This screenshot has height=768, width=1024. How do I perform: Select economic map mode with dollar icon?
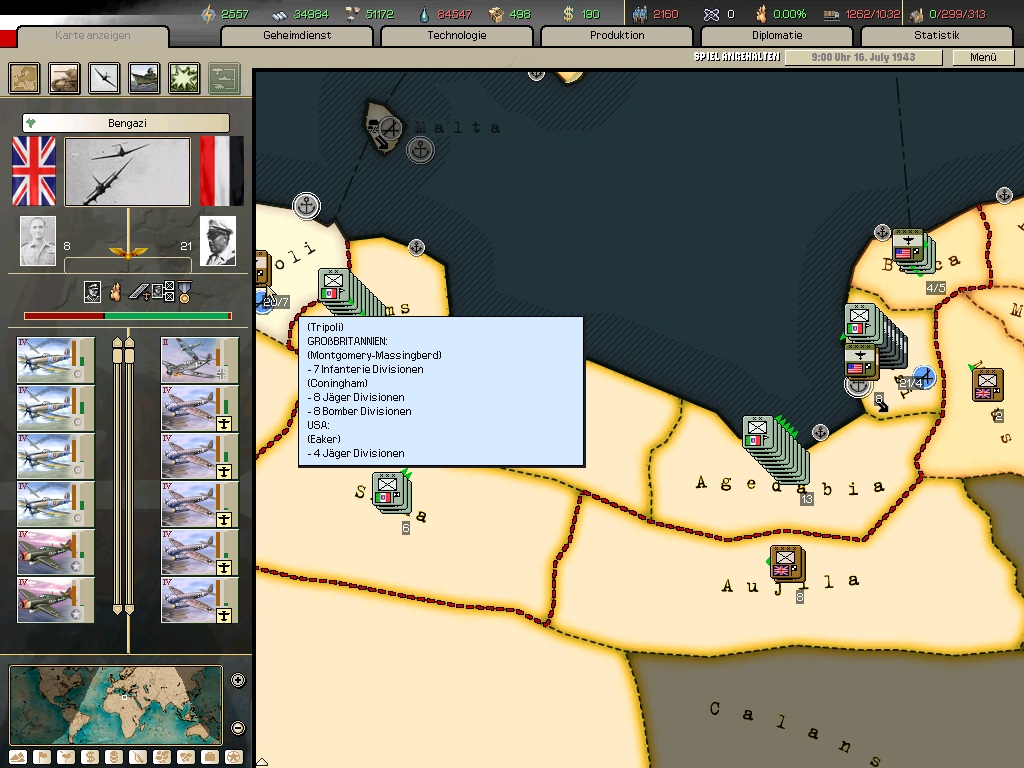coord(90,758)
